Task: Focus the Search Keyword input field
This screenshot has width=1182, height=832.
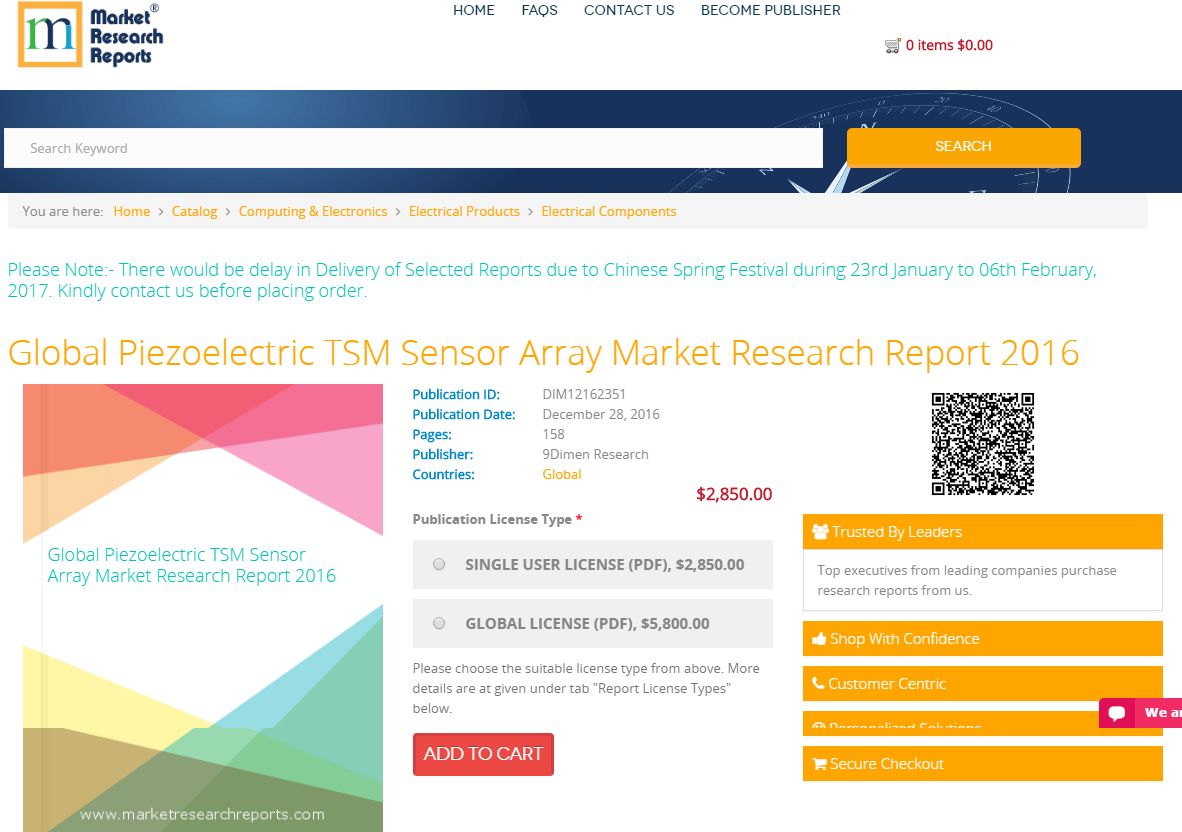Action: pos(413,148)
